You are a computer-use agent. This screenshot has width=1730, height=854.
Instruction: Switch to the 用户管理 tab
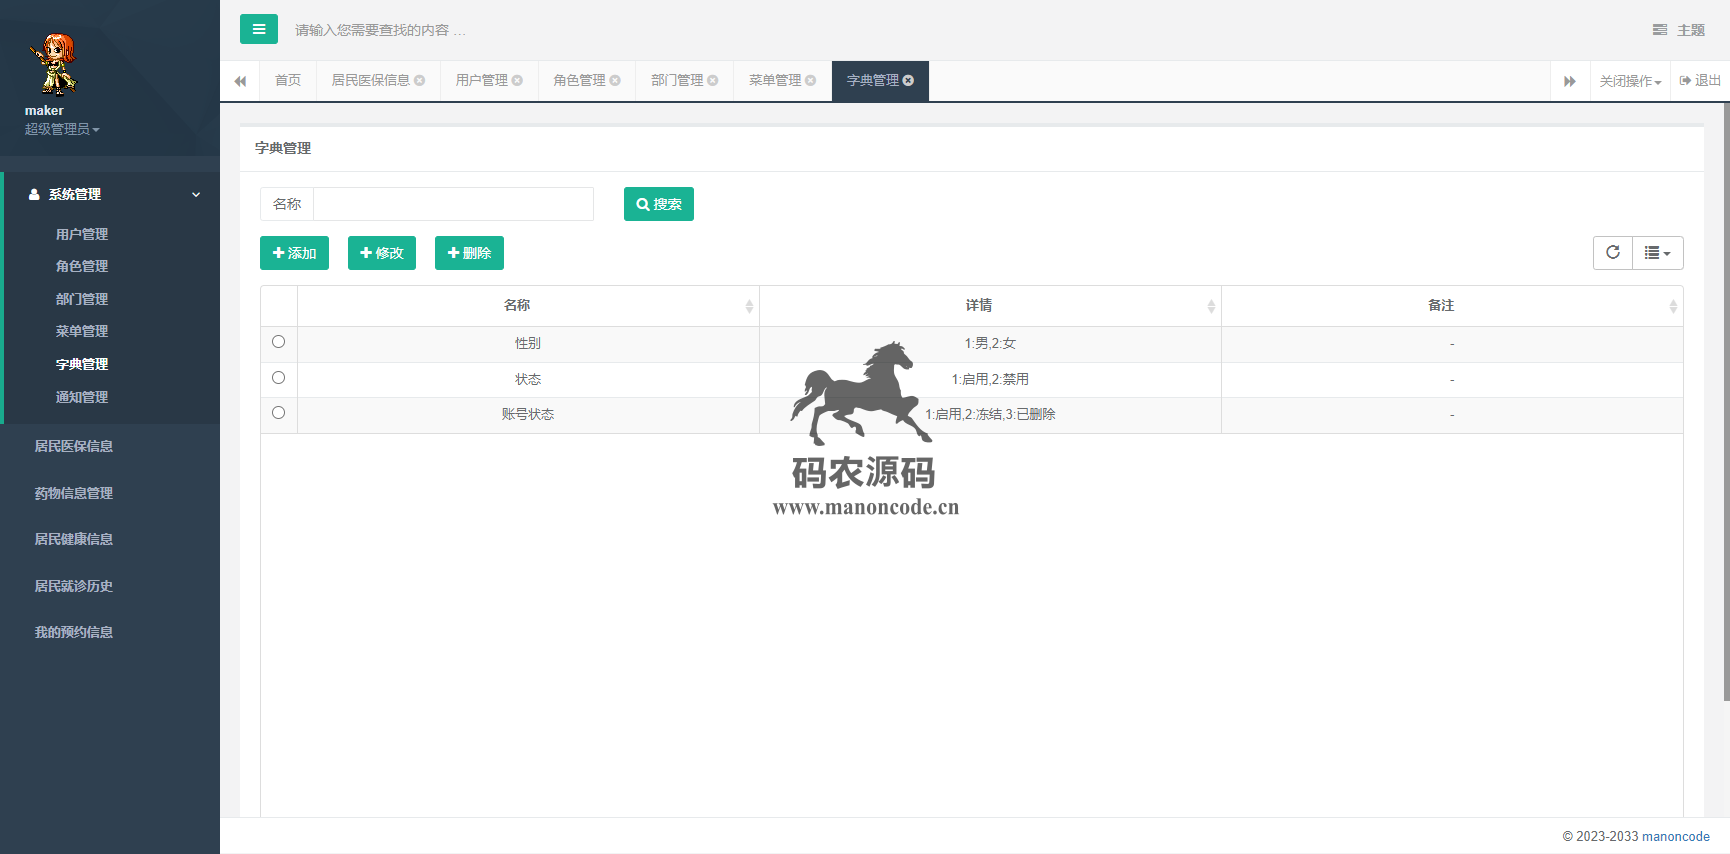point(482,81)
